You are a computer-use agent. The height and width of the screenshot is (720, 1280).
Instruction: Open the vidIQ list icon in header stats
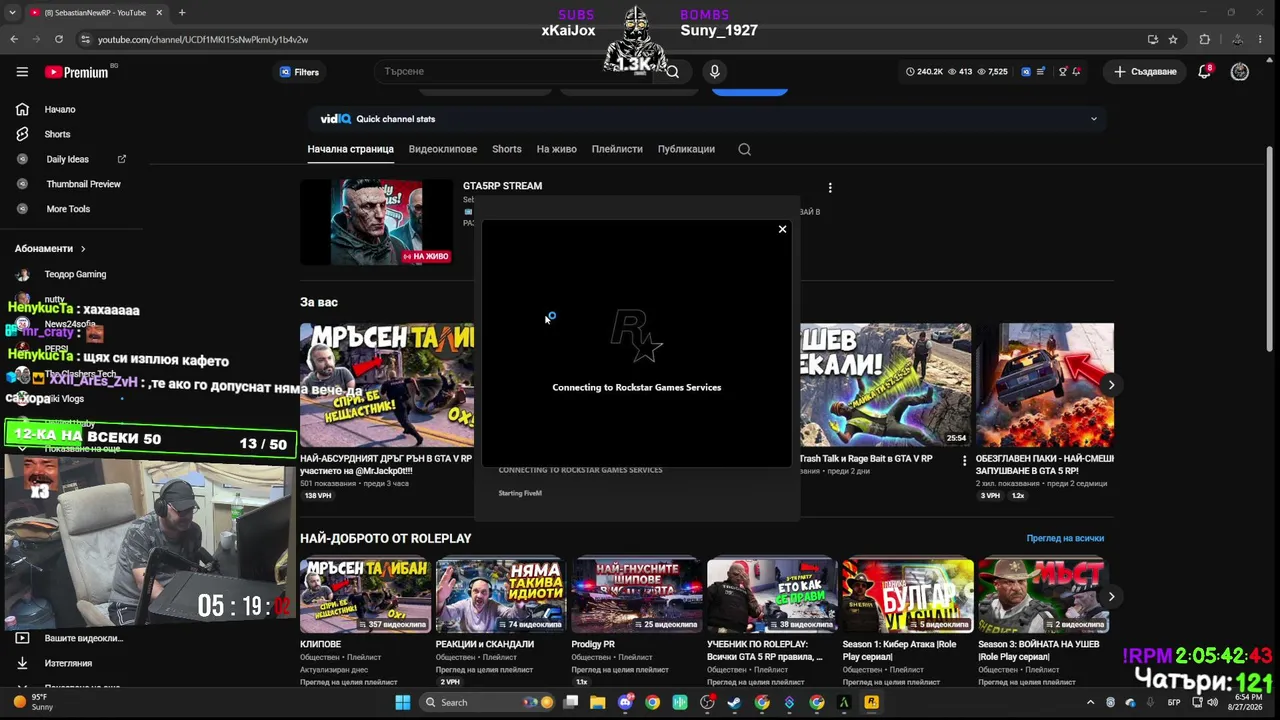[x=1042, y=72]
